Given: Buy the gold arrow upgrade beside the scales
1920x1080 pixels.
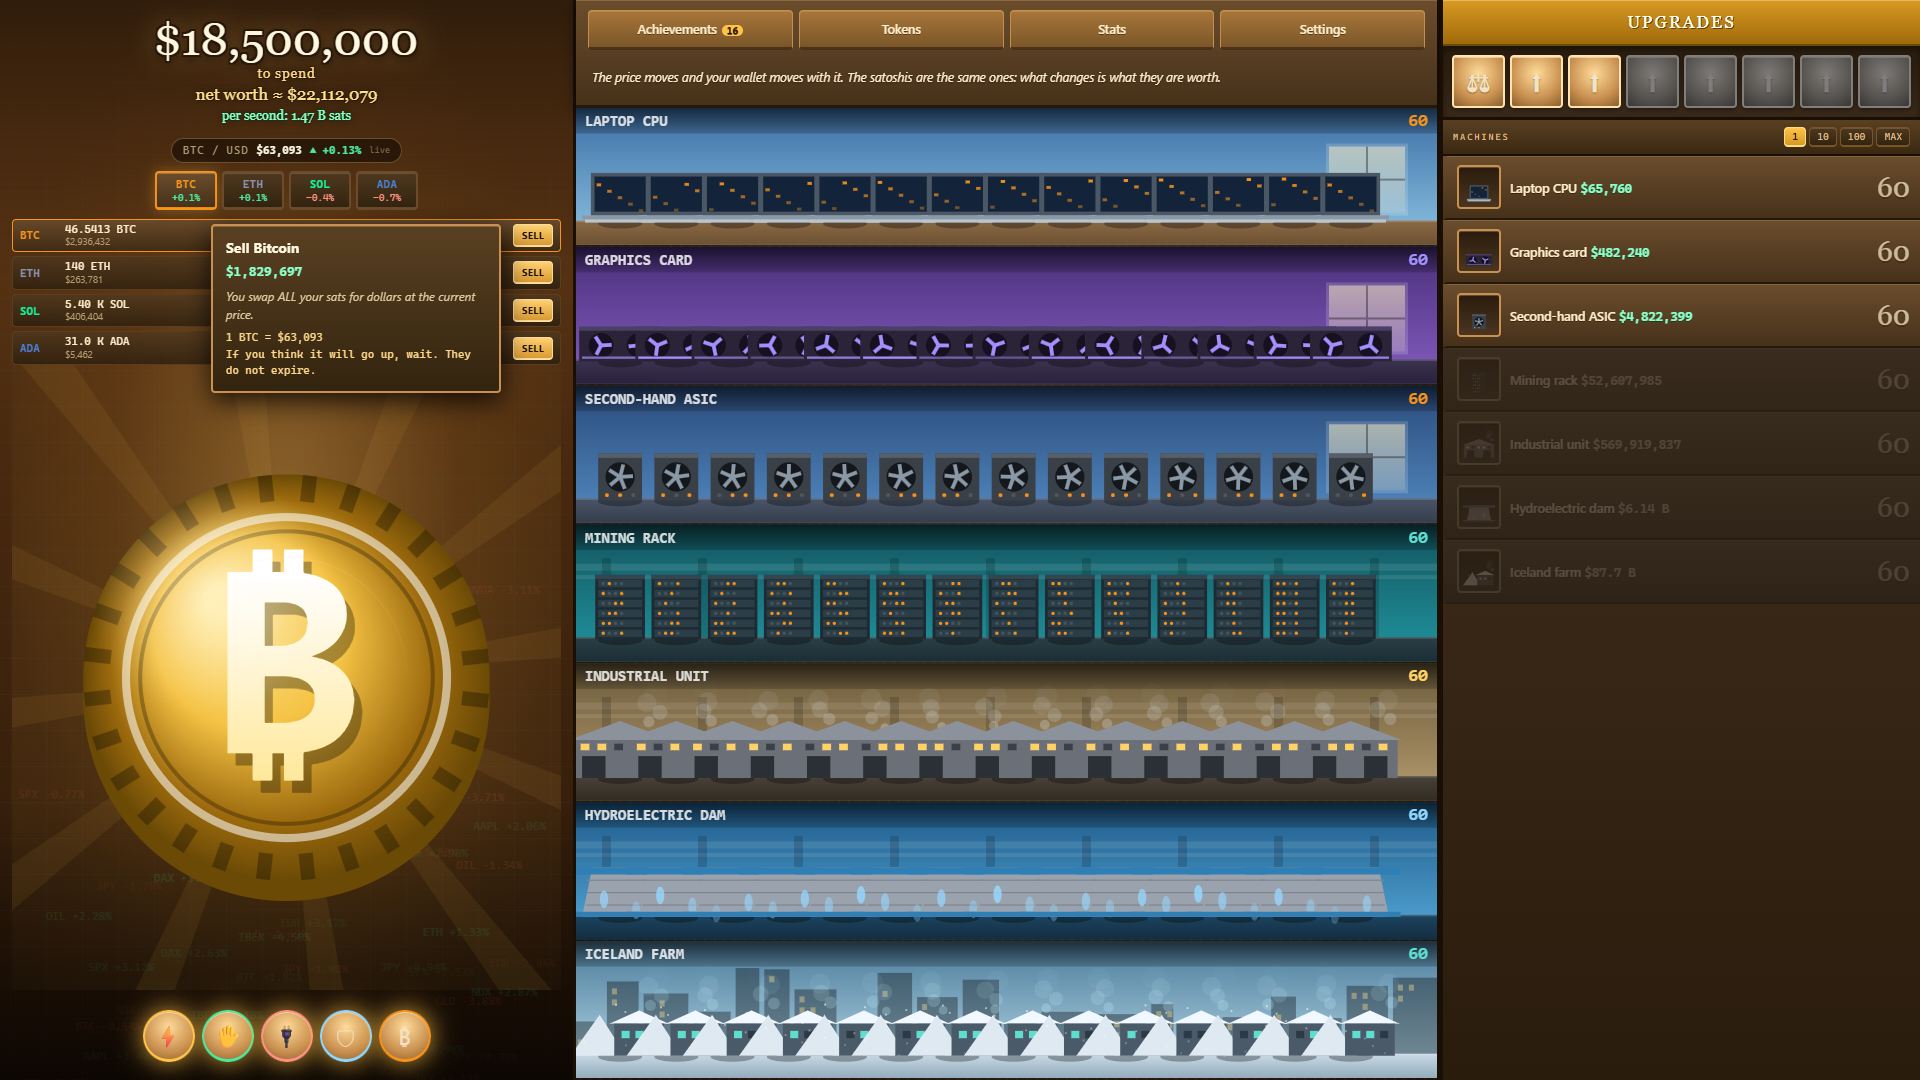Looking at the screenshot, I should coord(1536,82).
